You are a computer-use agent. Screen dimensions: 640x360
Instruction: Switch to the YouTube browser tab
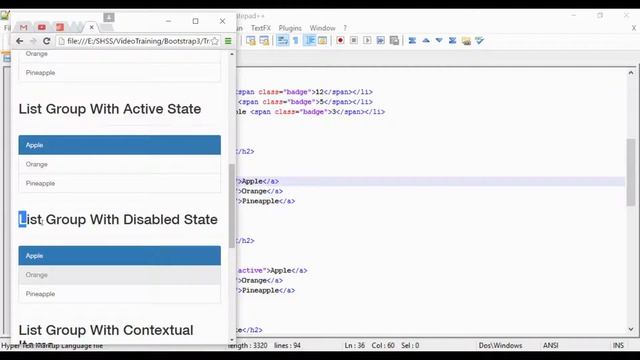coord(42,27)
